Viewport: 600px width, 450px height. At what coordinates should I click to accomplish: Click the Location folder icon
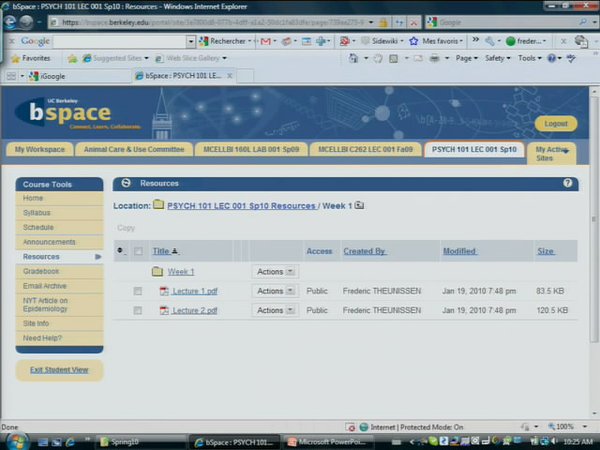158,204
